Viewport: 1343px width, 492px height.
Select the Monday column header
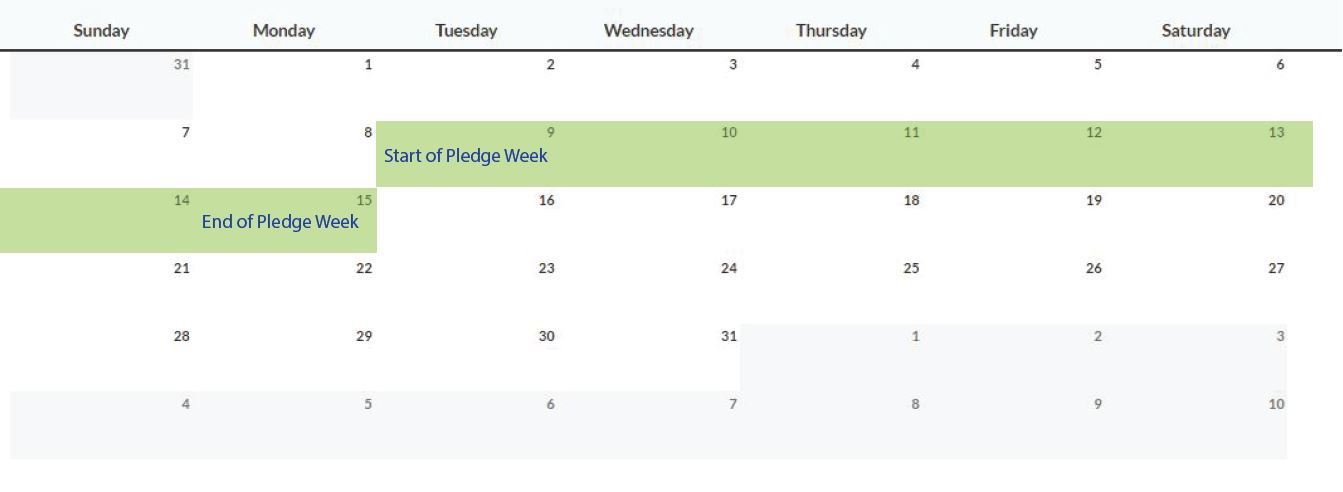[x=284, y=30]
